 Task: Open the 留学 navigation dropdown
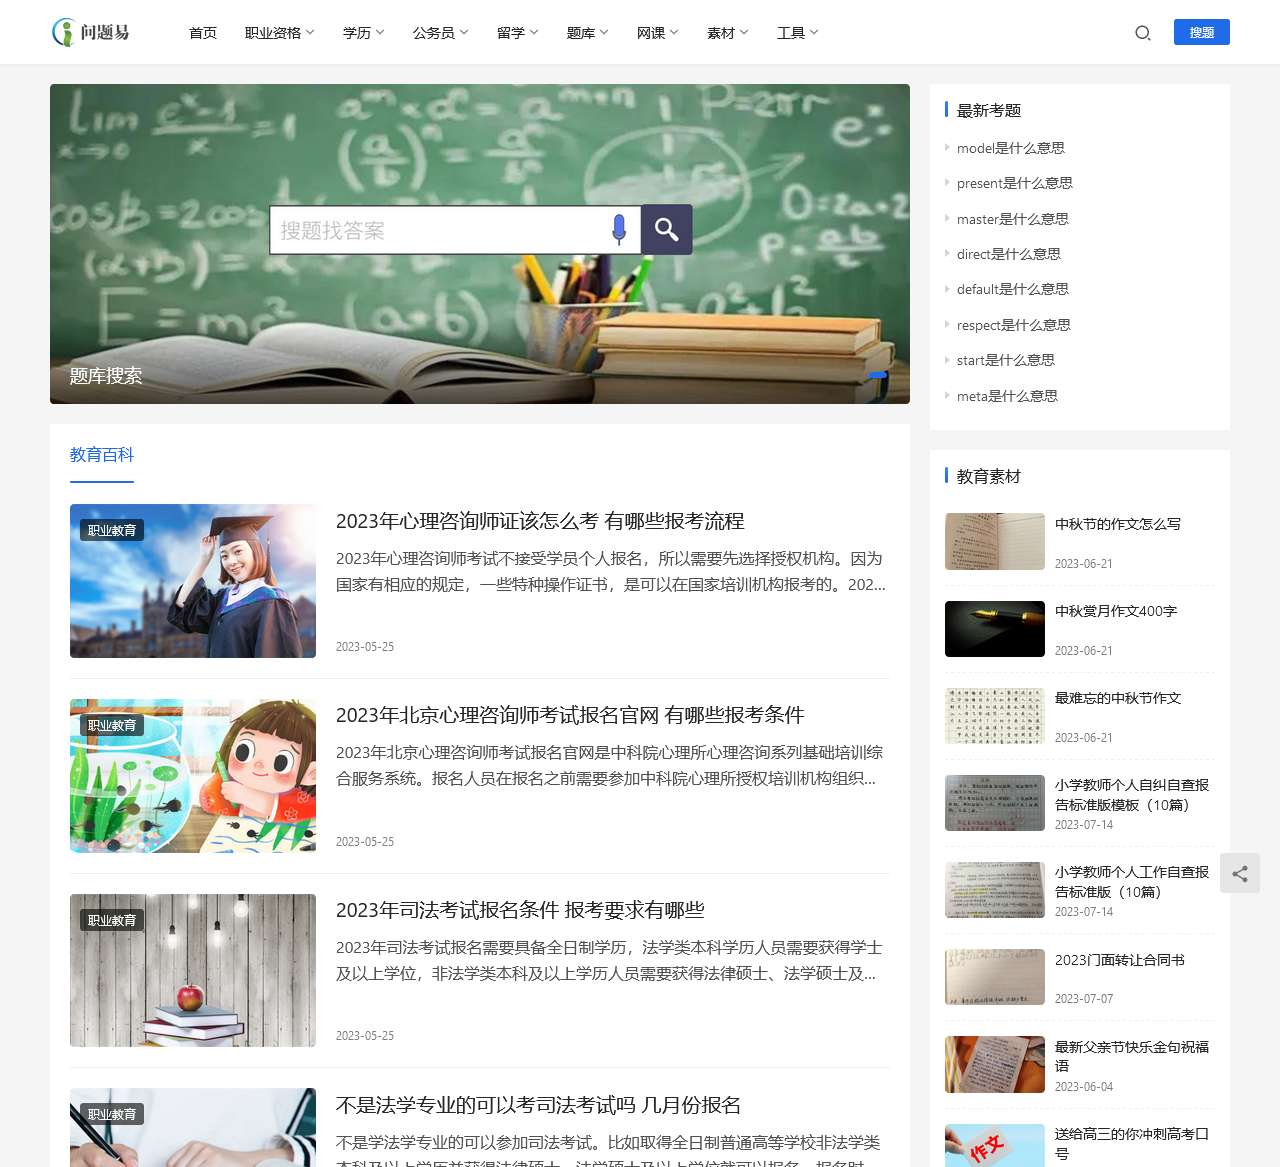coord(516,32)
